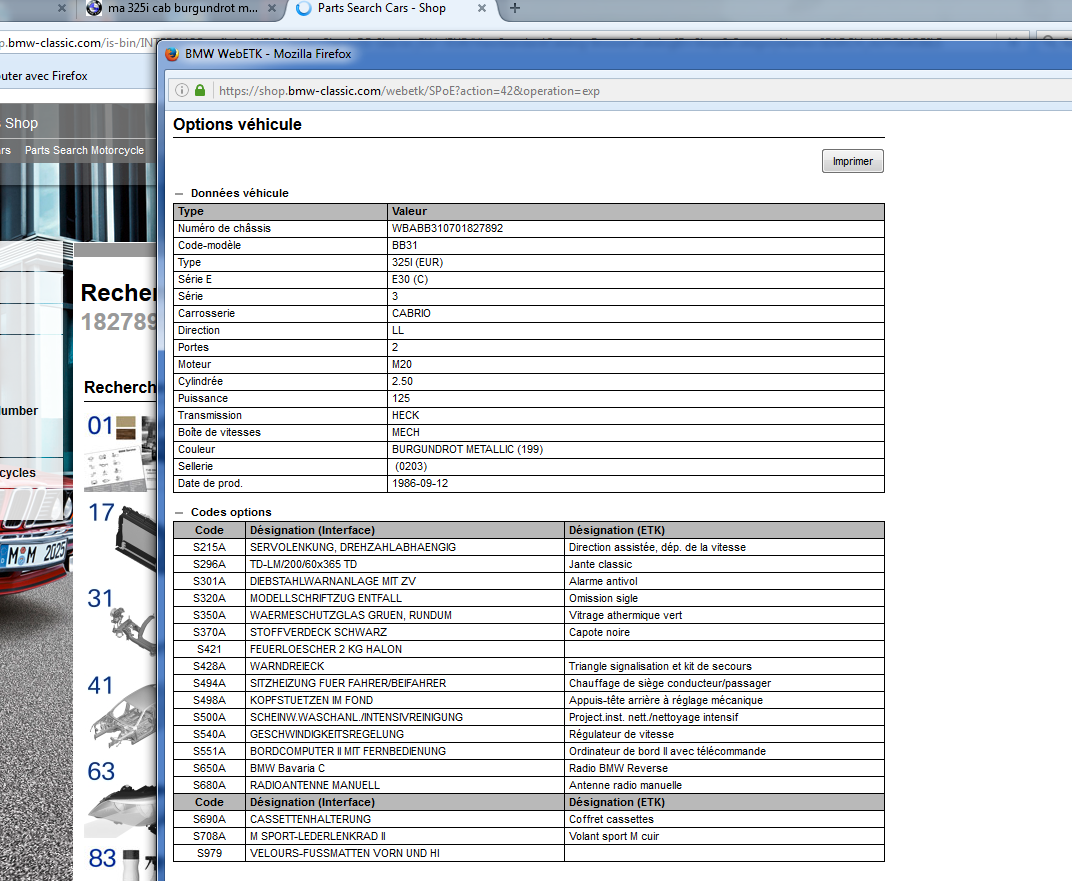Viewport: 1076px width, 881px height.
Task: Click 'FEUERLOESCHER 2 KG HALON' entry
Action: tap(326, 649)
